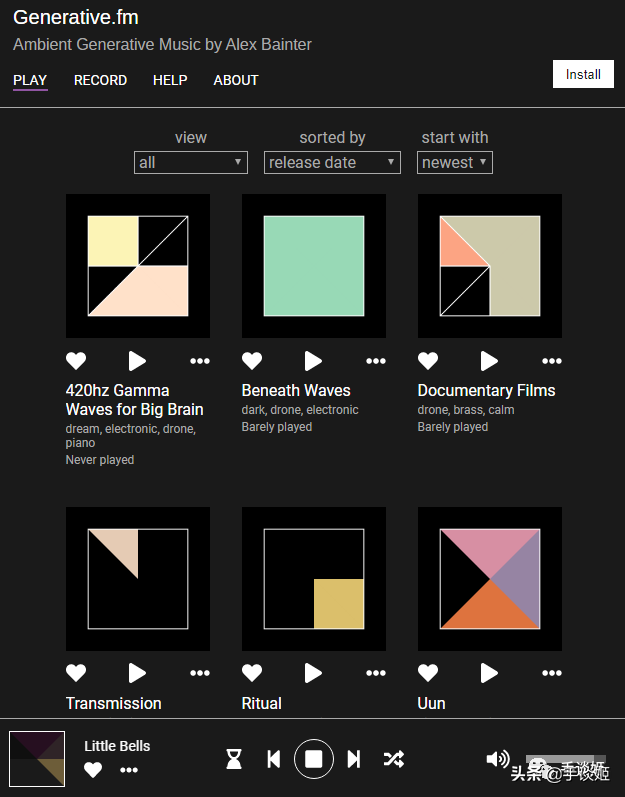Open the view filter dropdown
Viewport: 625px width, 797px height.
coord(191,163)
